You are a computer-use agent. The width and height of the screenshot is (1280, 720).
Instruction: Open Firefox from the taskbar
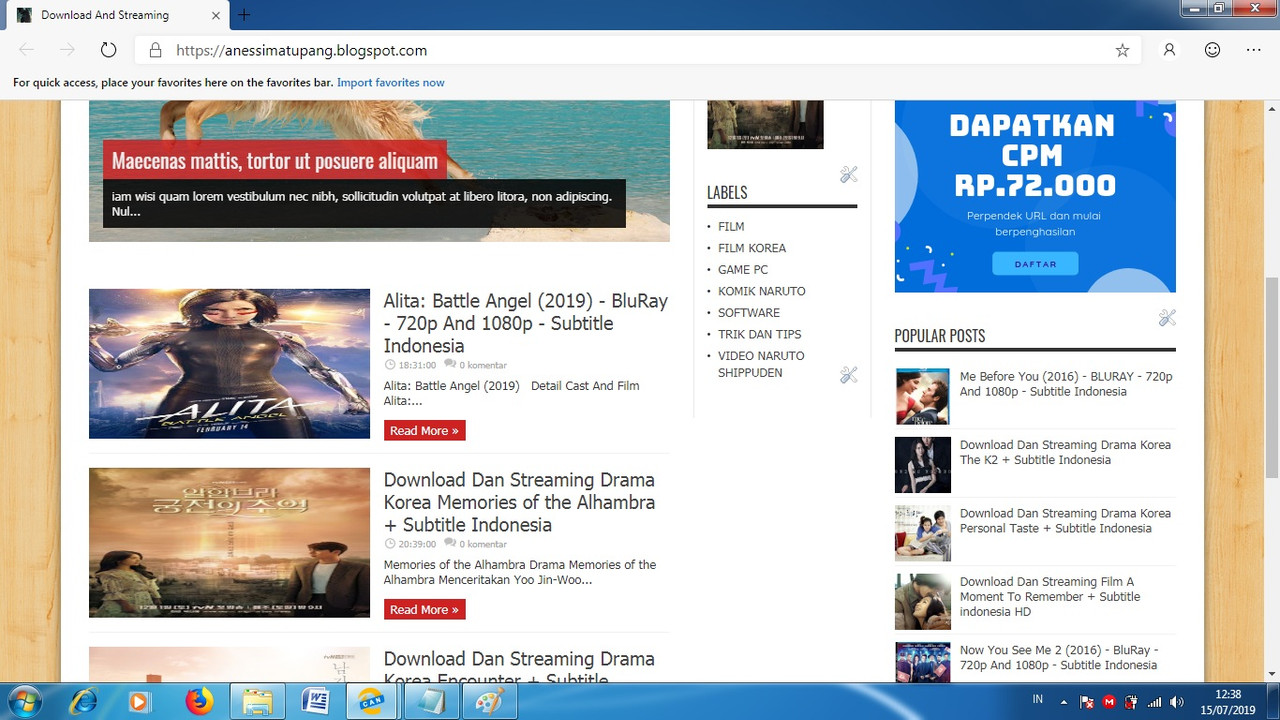[x=199, y=702]
